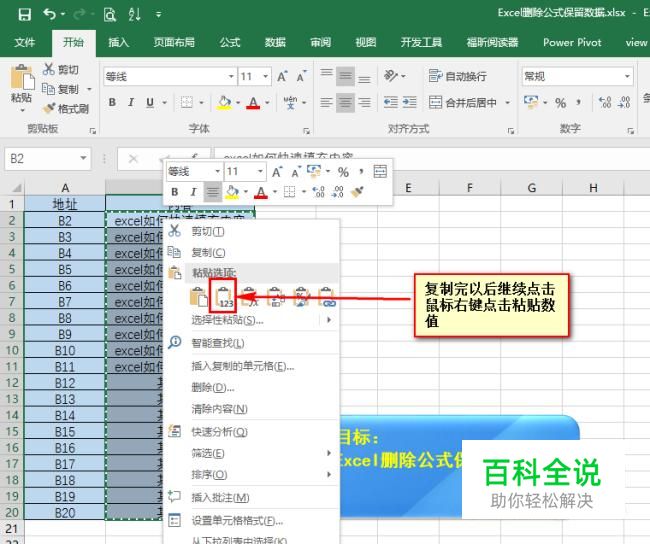Viewport: 650px width, 544px height.
Task: Select column header G
Action: click(532, 188)
